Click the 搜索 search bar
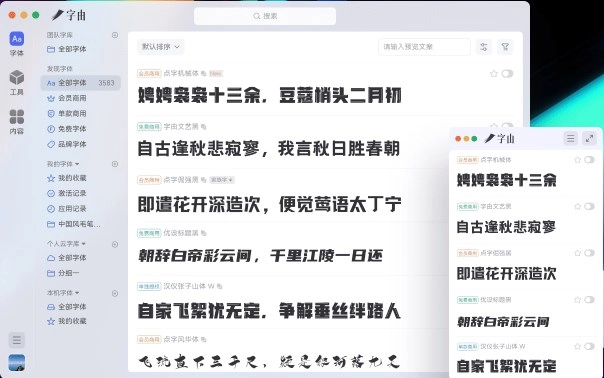The width and height of the screenshot is (604, 378). (x=265, y=16)
